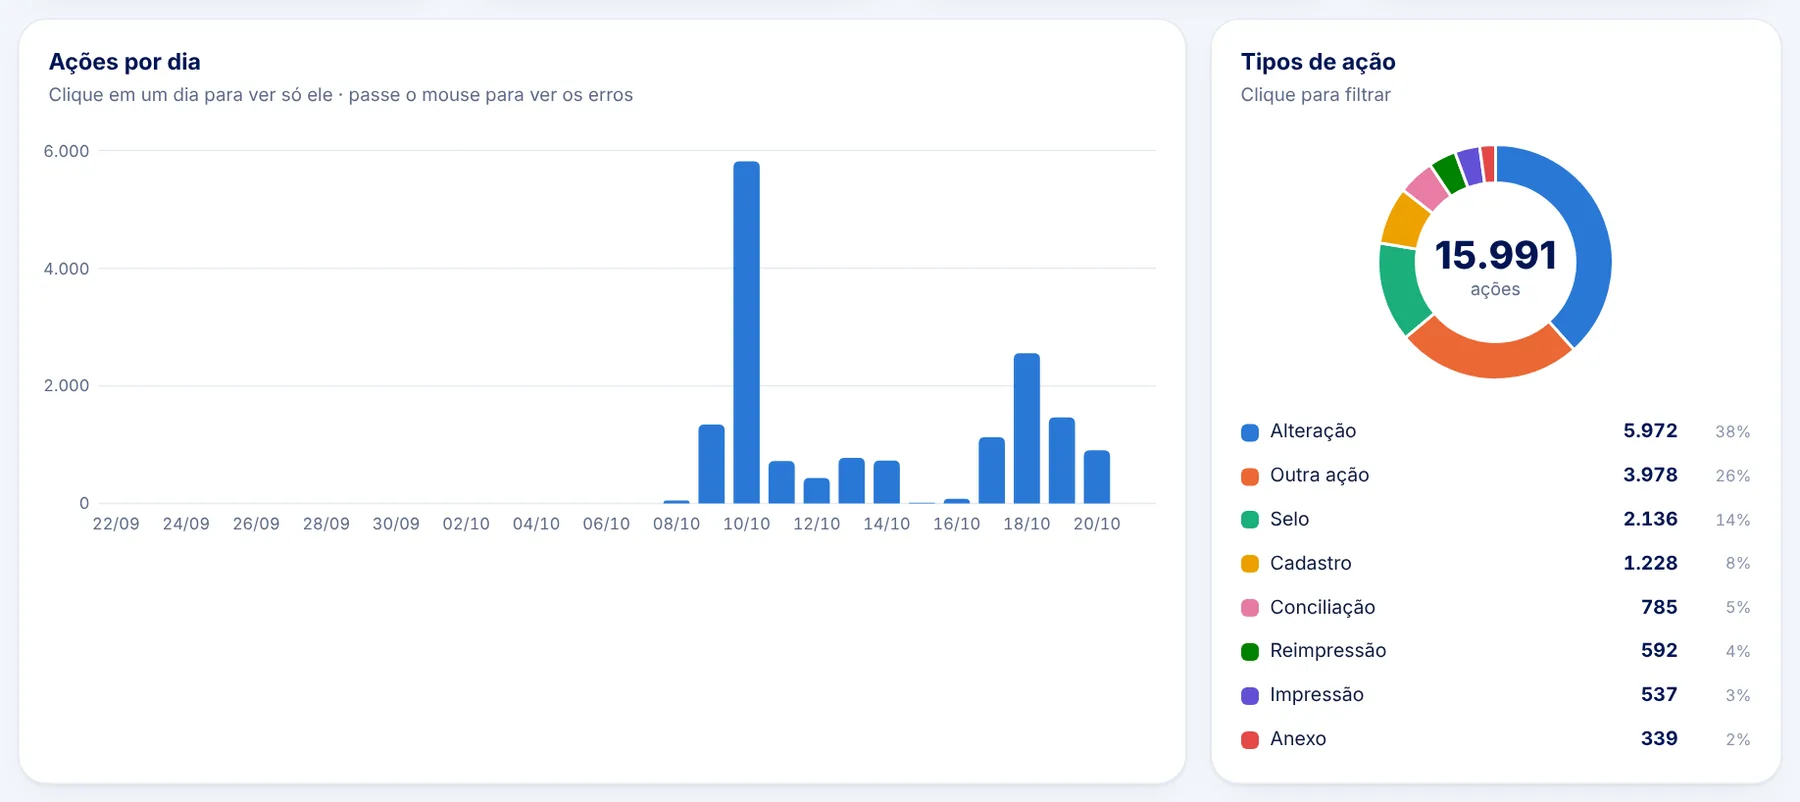
Task: Click the Tipos de ação heading
Action: [1318, 62]
